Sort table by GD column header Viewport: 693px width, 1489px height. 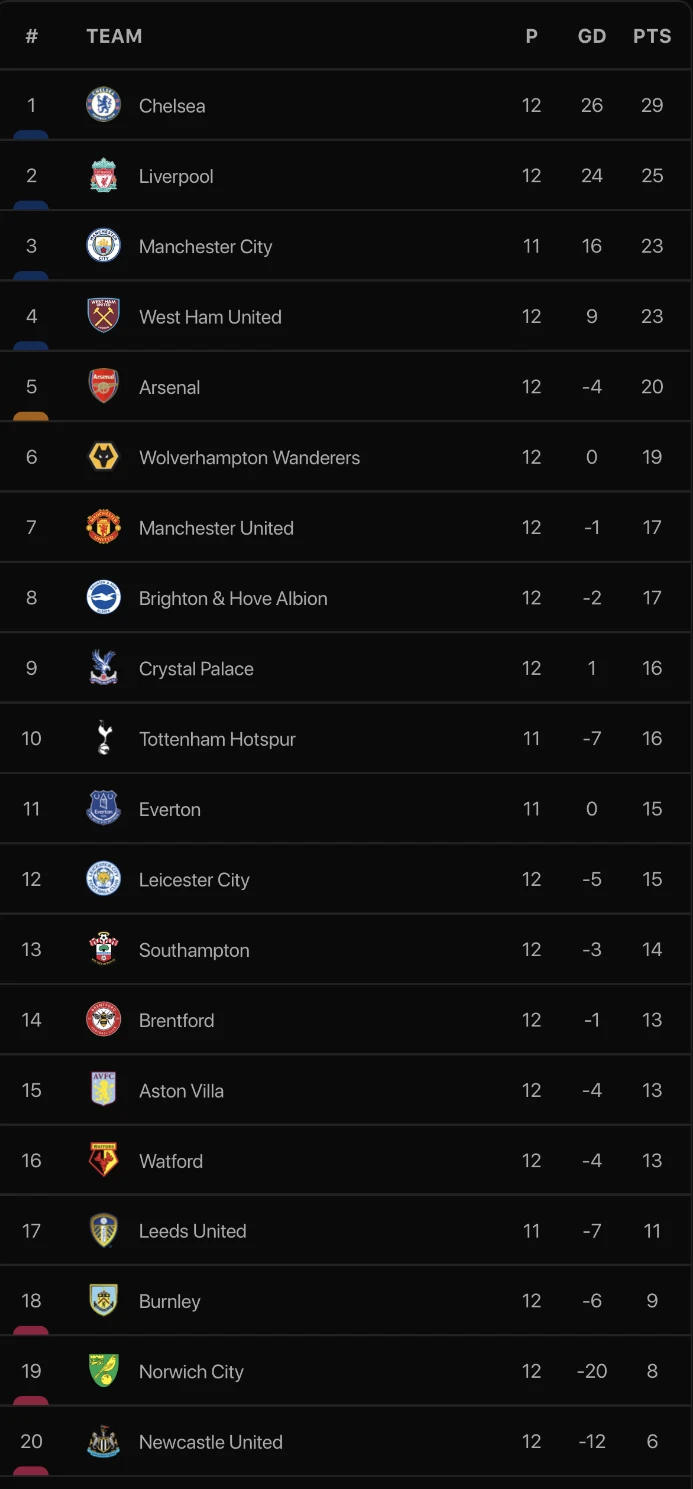[592, 36]
